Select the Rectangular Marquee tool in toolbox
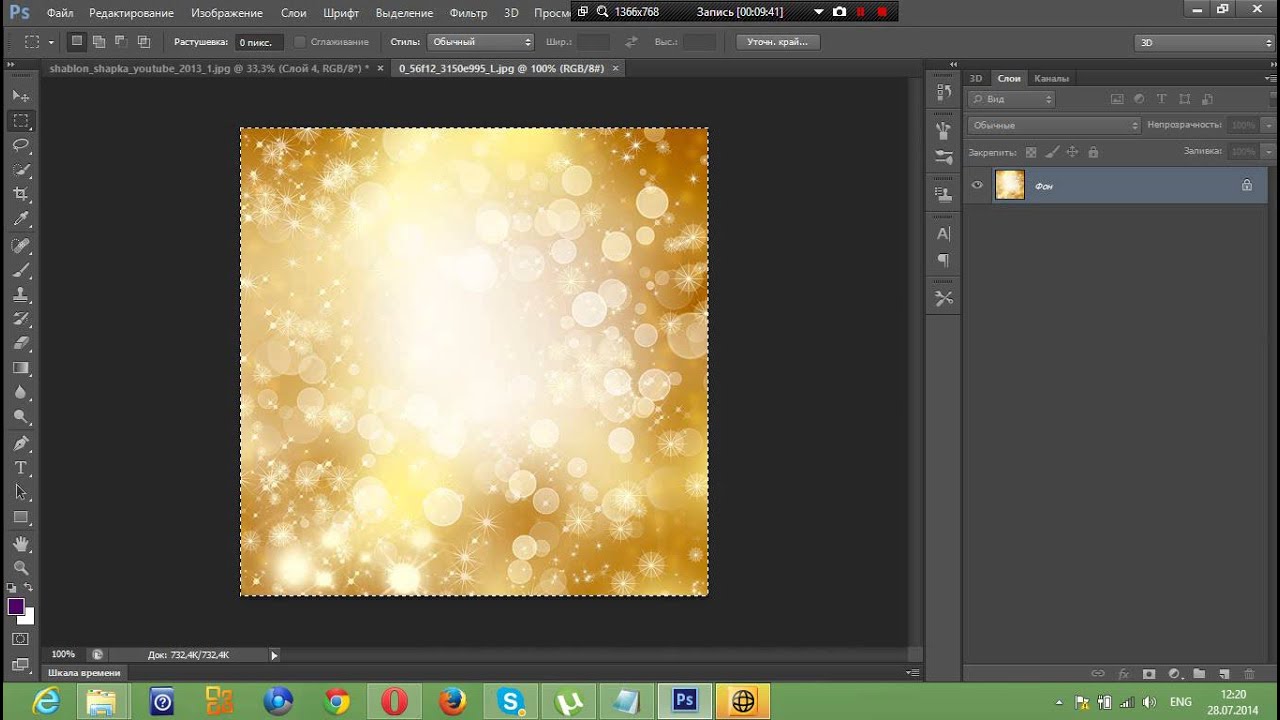Image resolution: width=1280 pixels, height=720 pixels. click(21, 121)
